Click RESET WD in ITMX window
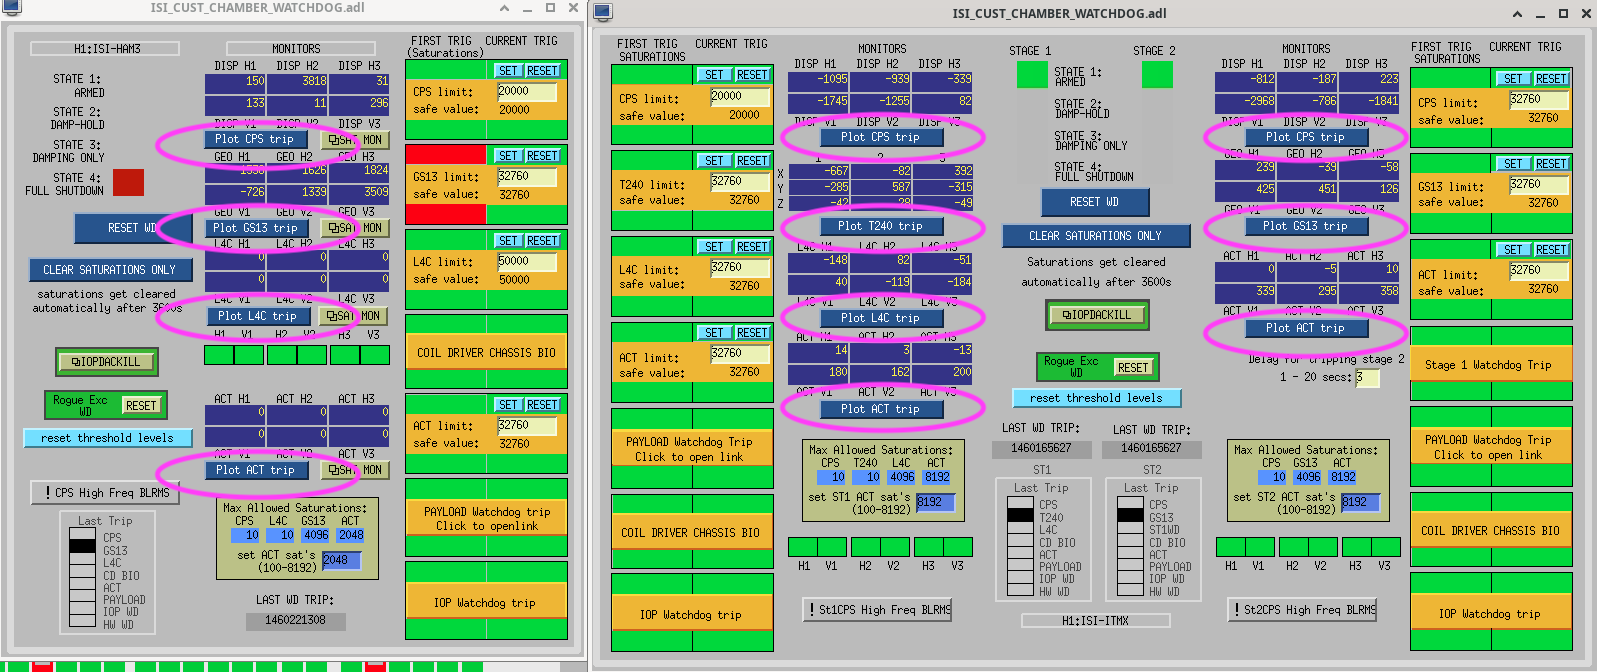The image size is (1597, 672). point(1094,202)
